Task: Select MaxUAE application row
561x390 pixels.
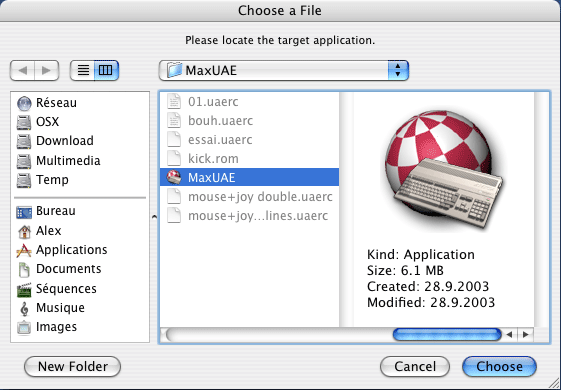Action: click(249, 177)
